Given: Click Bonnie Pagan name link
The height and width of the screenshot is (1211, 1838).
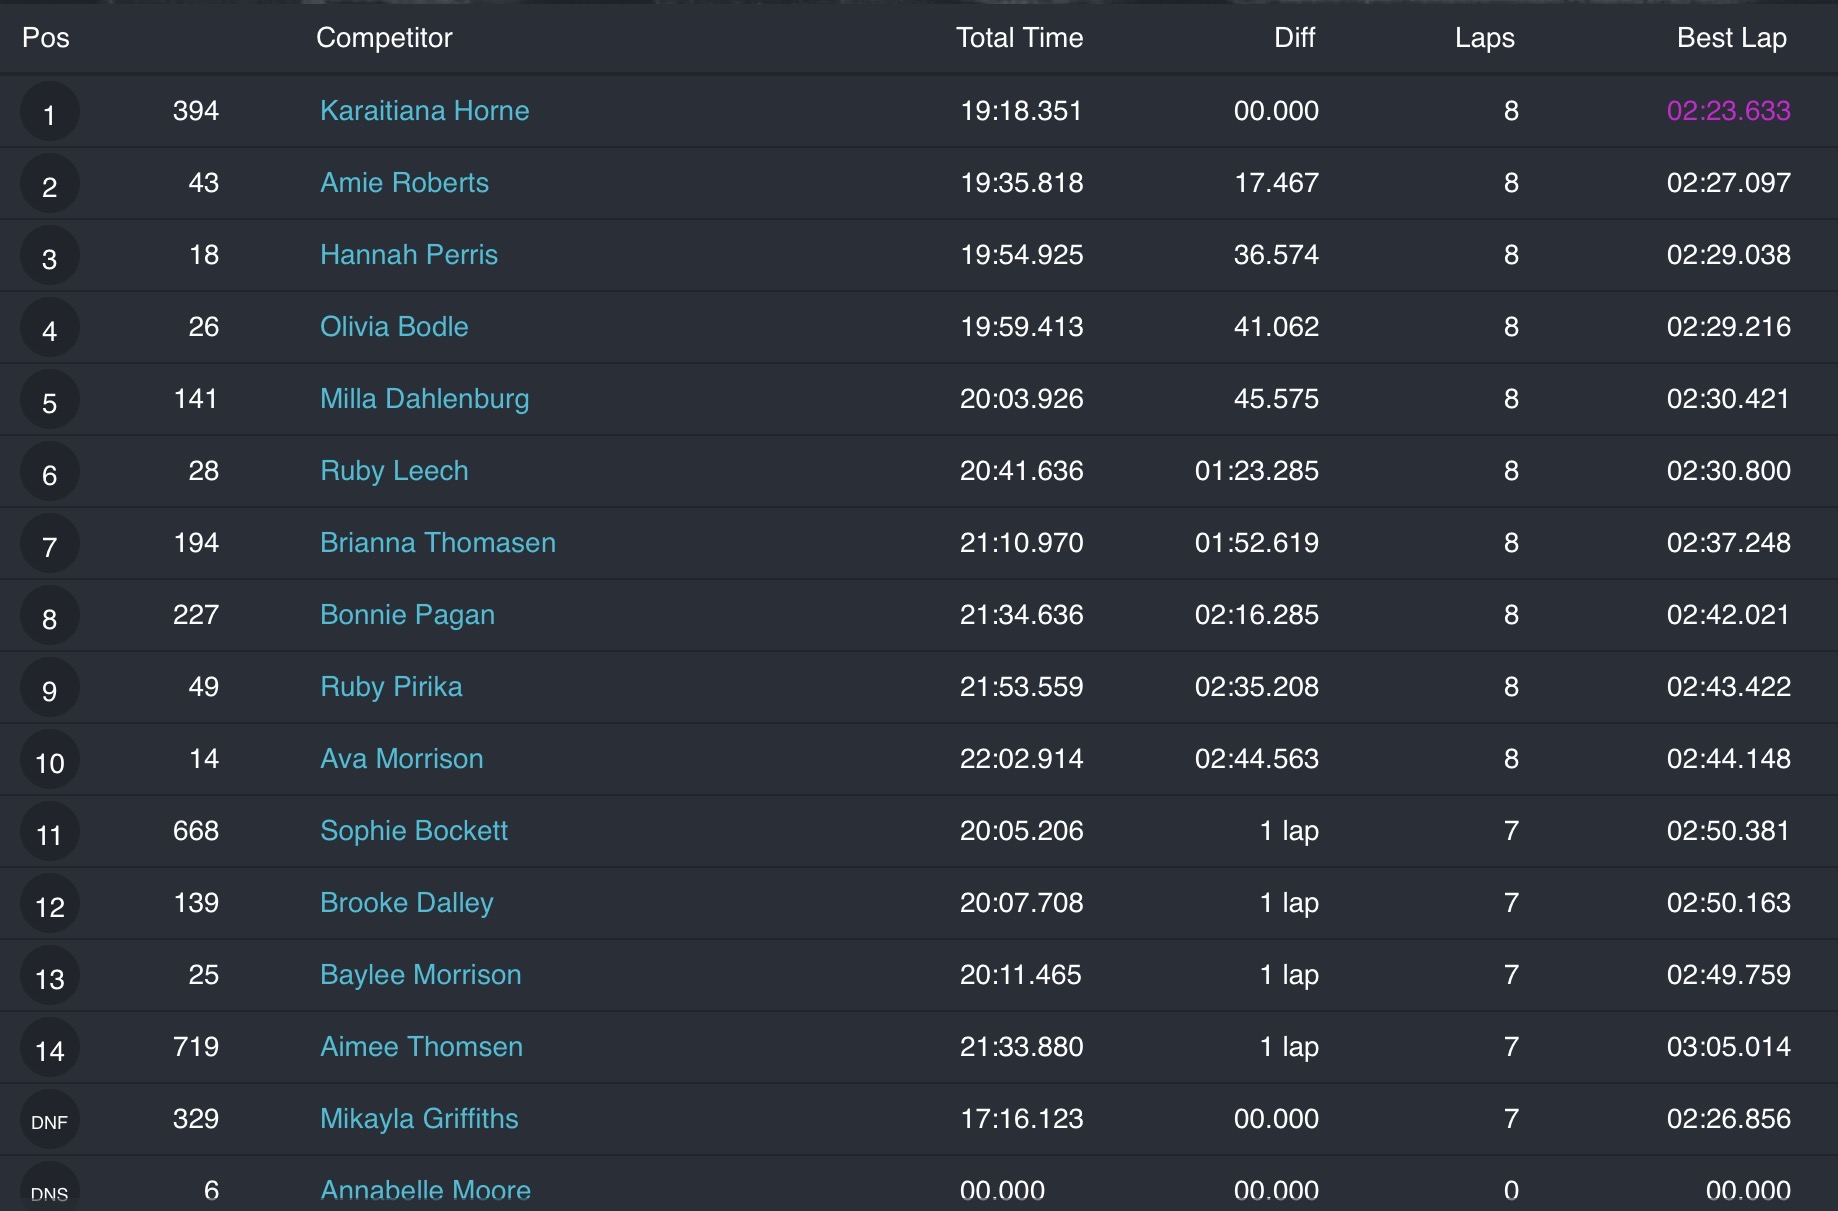Looking at the screenshot, I should coord(407,615).
